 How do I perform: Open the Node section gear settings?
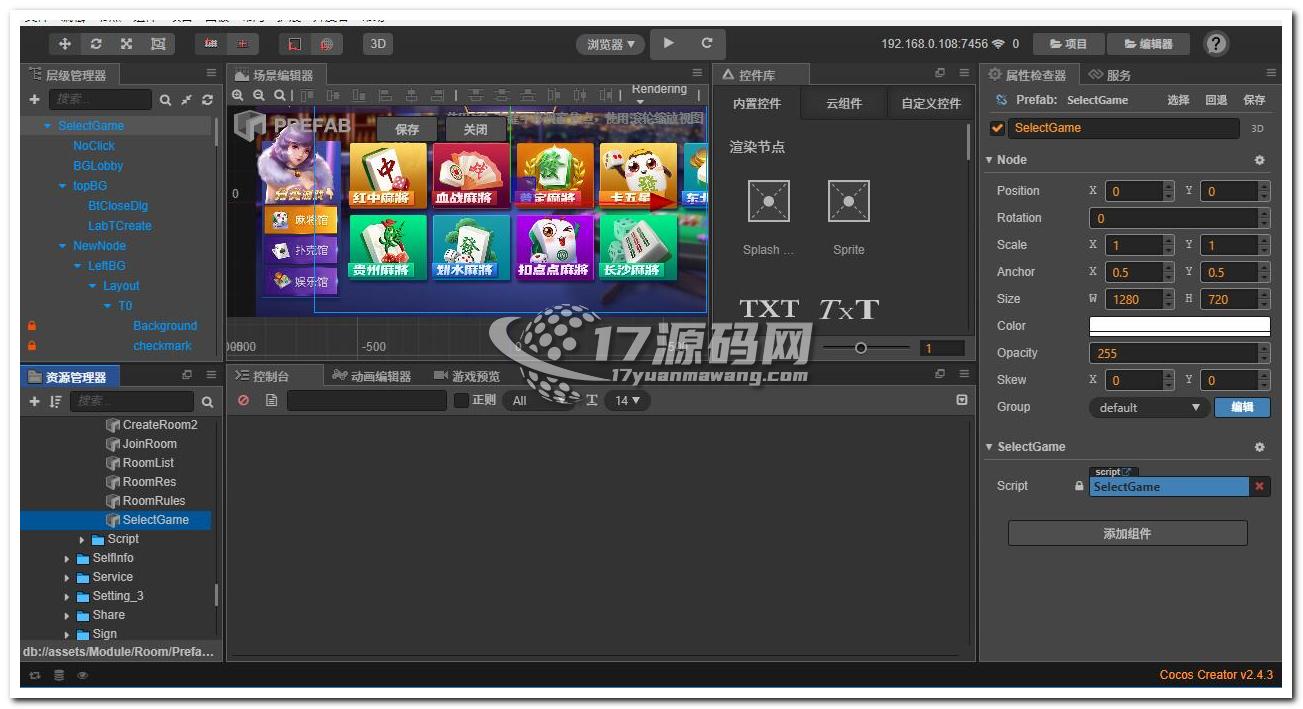tap(1259, 160)
